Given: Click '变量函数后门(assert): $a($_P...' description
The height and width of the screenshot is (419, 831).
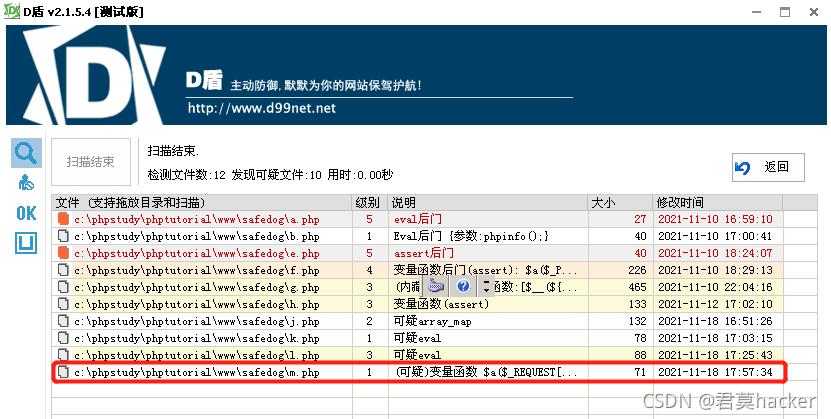Looking at the screenshot, I should click(x=485, y=270).
